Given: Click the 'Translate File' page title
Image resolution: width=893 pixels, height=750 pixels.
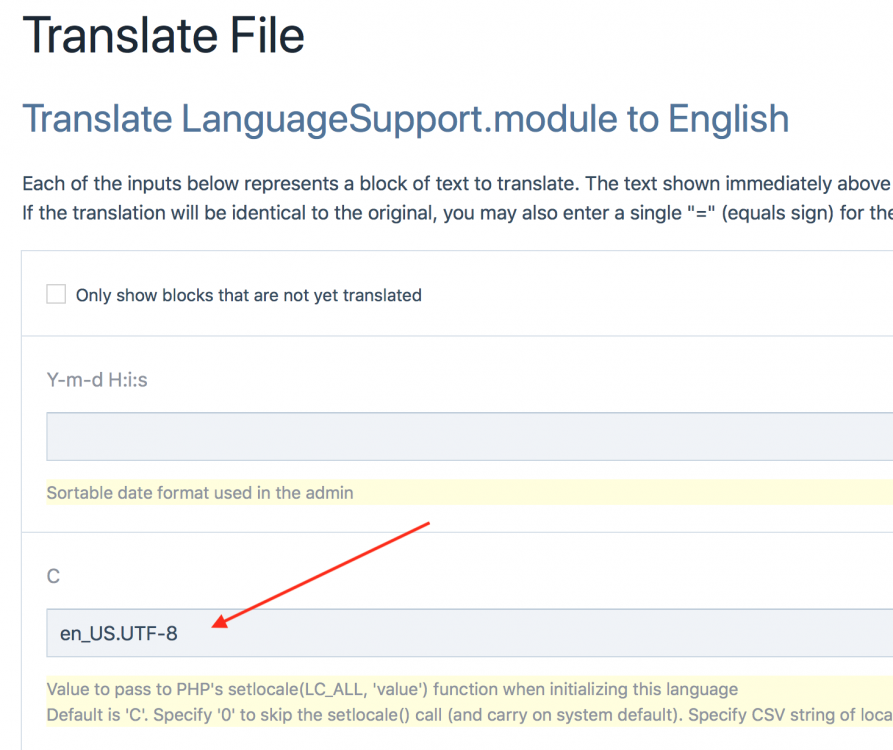Looking at the screenshot, I should pyautogui.click(x=163, y=36).
